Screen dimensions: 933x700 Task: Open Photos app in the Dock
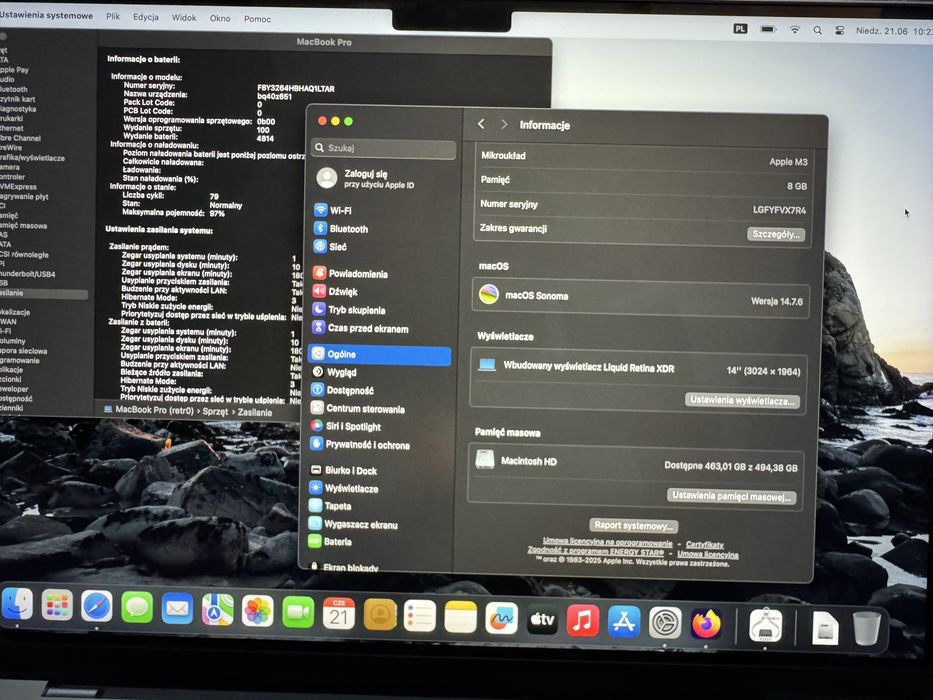point(258,611)
